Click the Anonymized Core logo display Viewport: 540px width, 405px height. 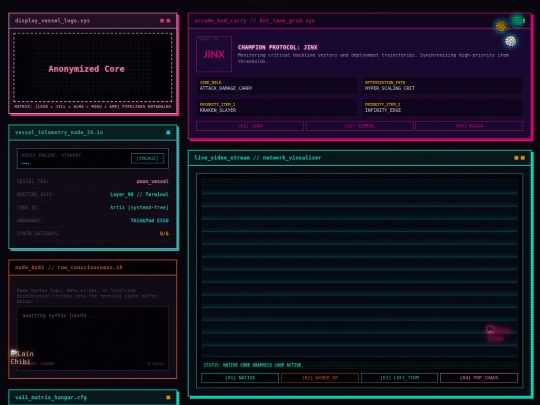pyautogui.click(x=93, y=68)
